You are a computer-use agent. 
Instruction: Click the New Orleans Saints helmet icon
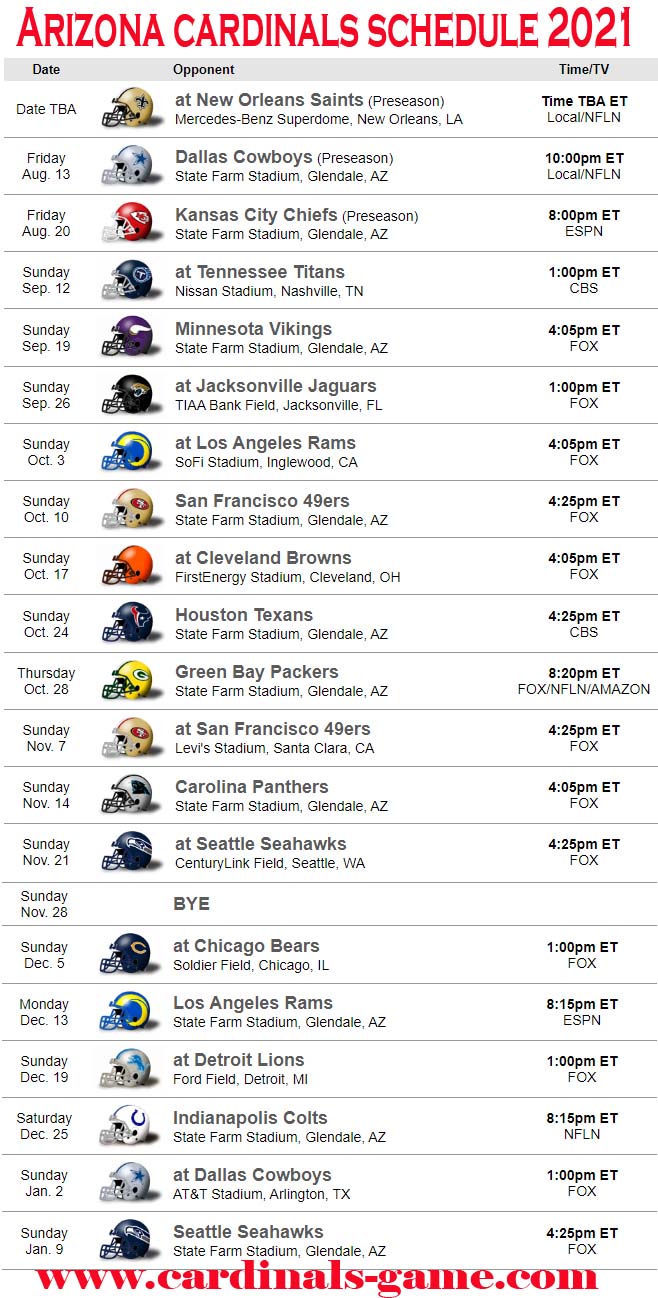[x=127, y=108]
